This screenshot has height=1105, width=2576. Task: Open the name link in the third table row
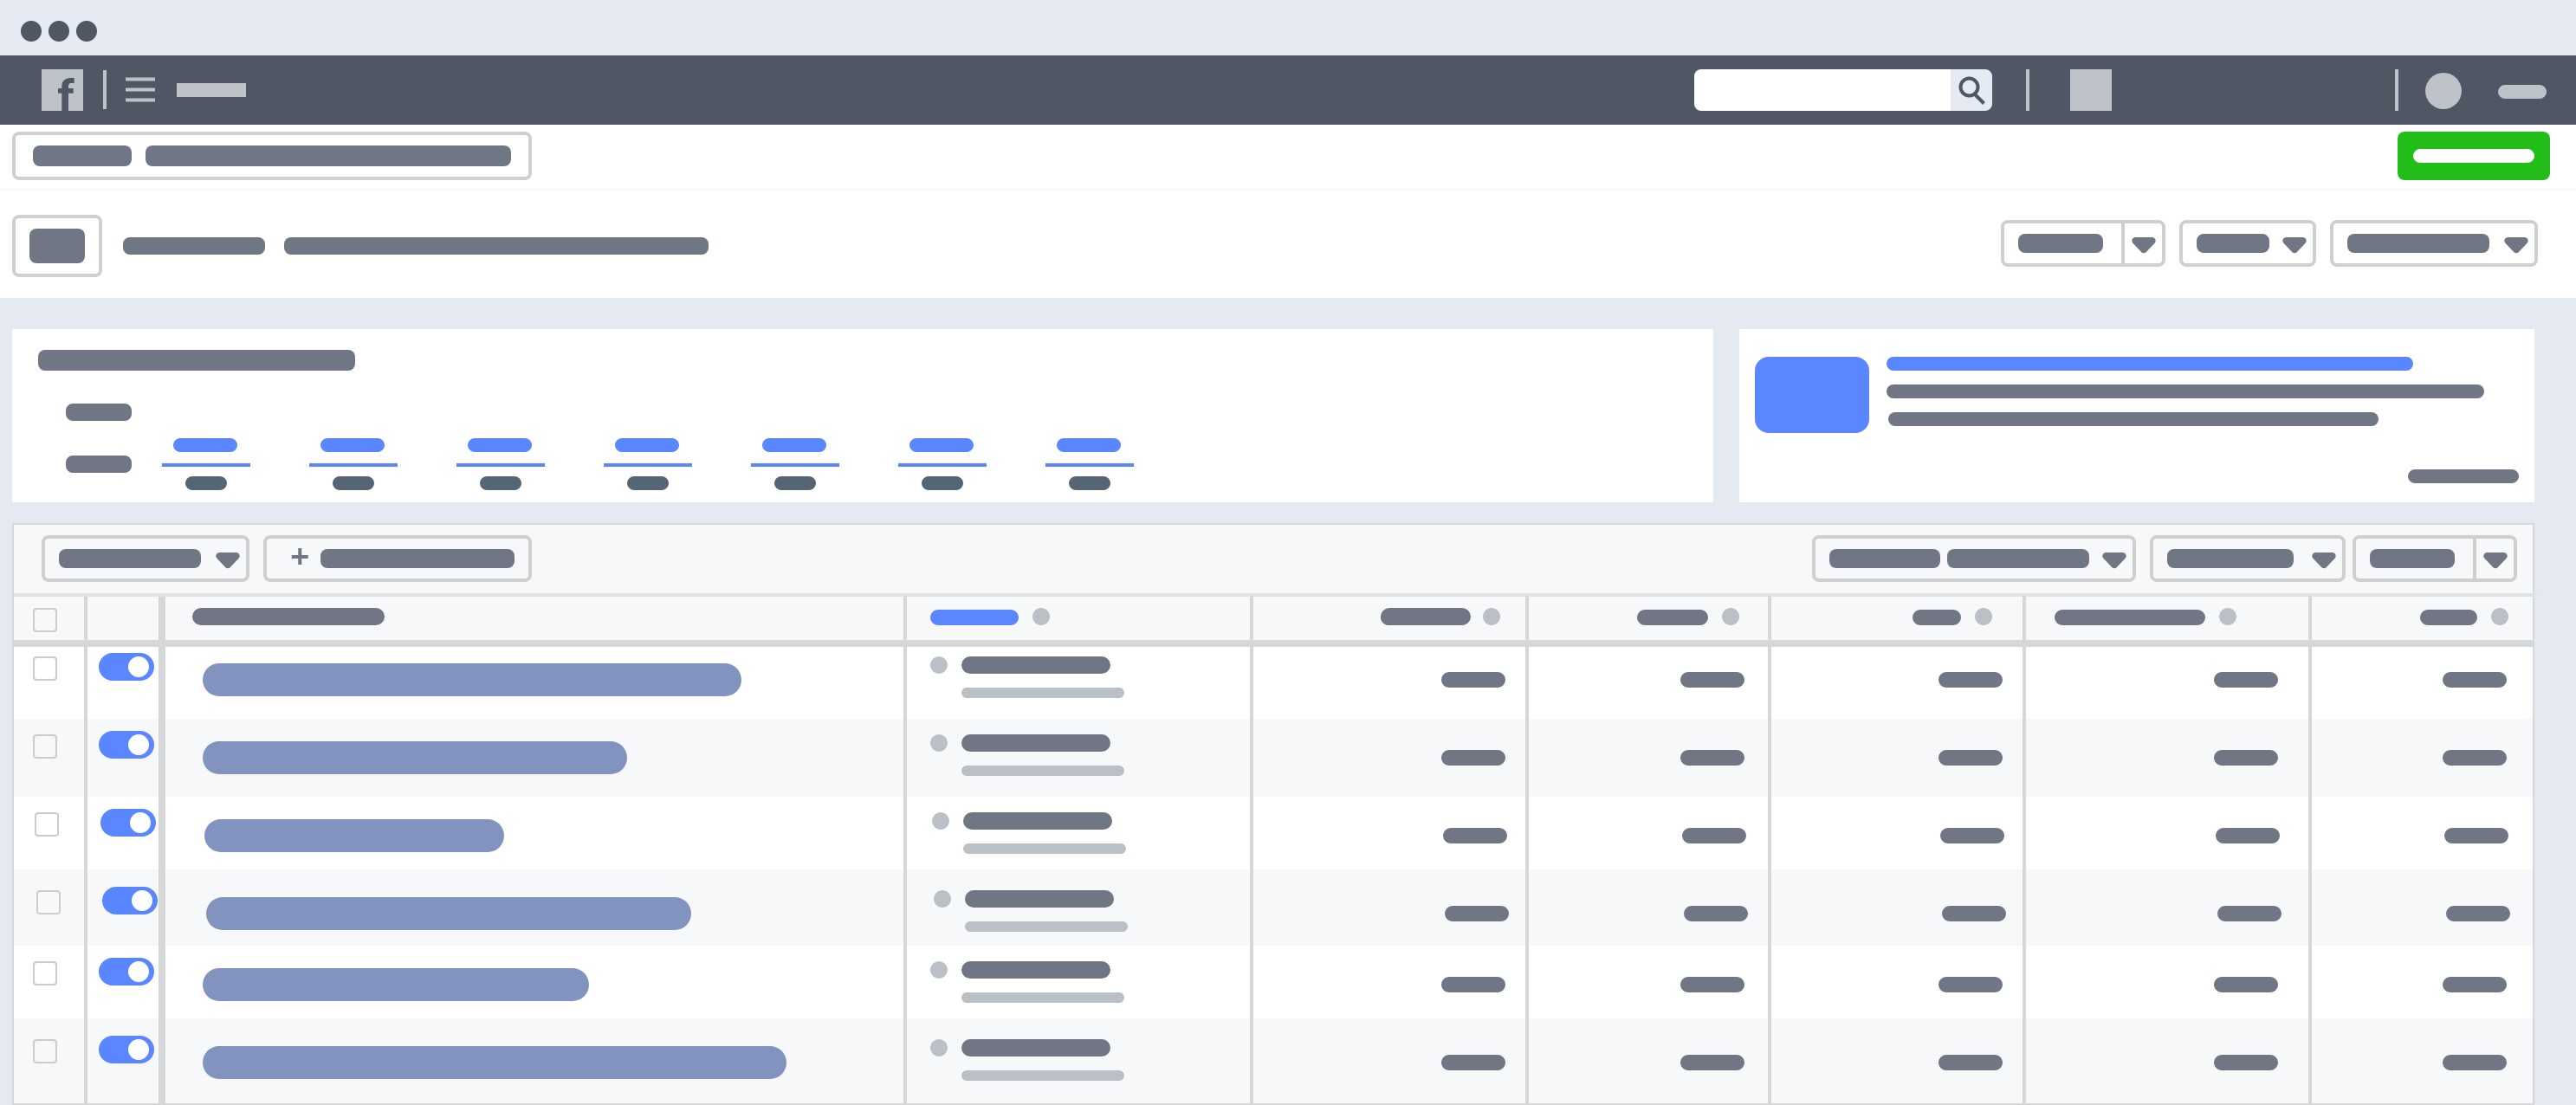click(354, 836)
